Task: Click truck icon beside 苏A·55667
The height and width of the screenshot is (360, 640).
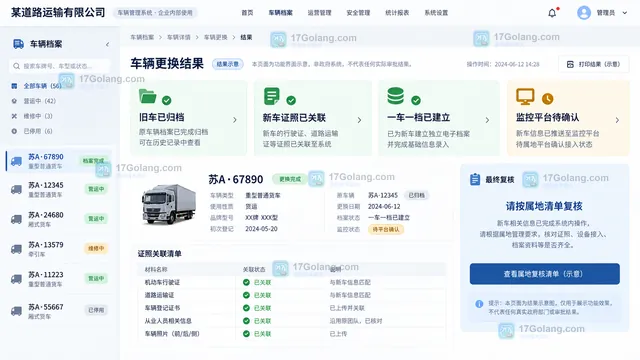Action: tap(16, 311)
